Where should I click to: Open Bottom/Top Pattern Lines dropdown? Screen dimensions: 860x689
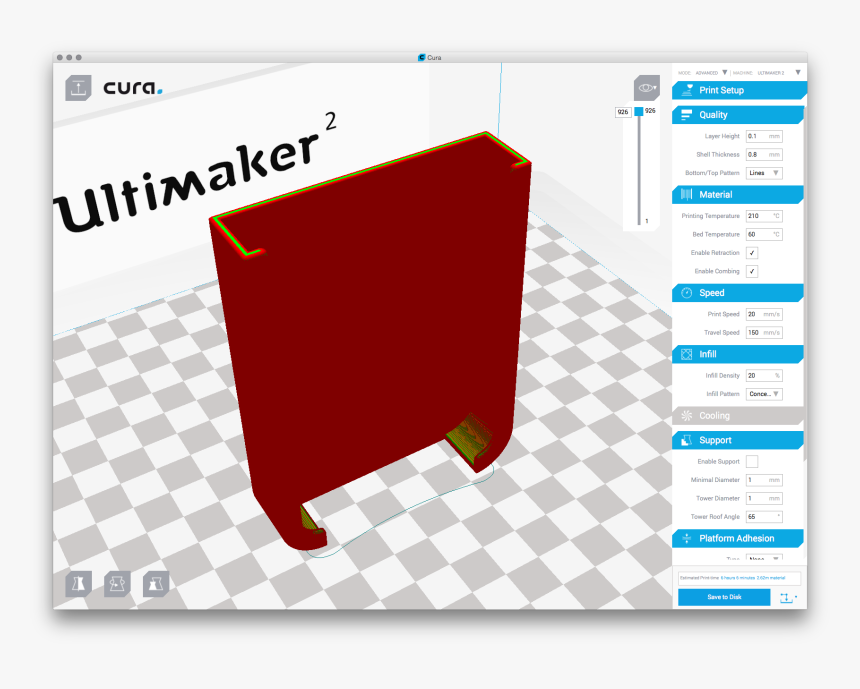764,173
